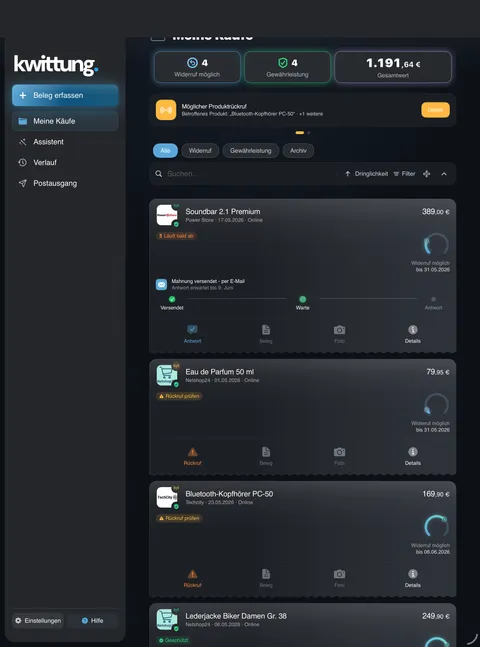Click the 389,00 € price on Soundbar card
This screenshot has width=480, height=647.
click(x=435, y=212)
